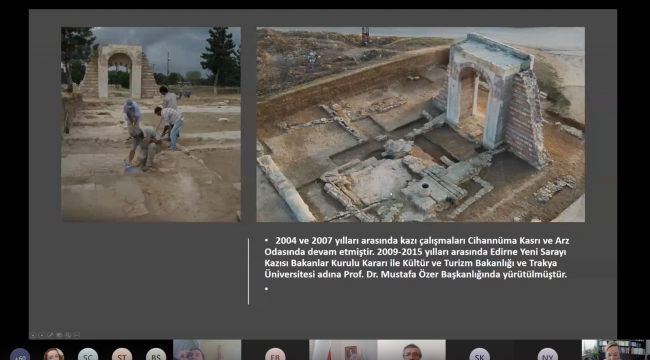Select the SK participant avatar
Screen dimensions: 650x360
coord(480,355)
